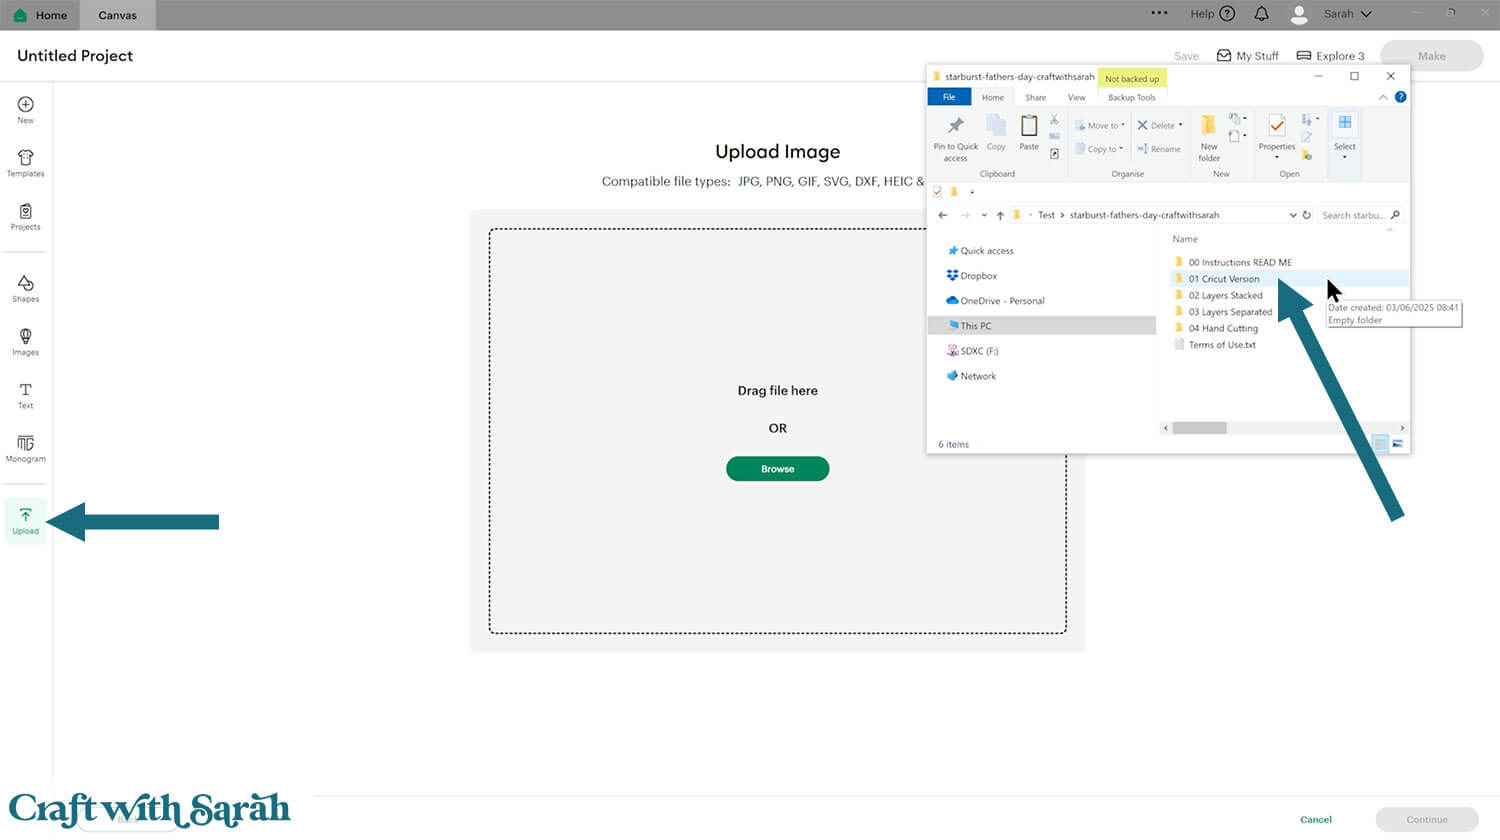Open recent locations dropdown in Explorer
Screen dimensions: 1500x840
pos(984,215)
